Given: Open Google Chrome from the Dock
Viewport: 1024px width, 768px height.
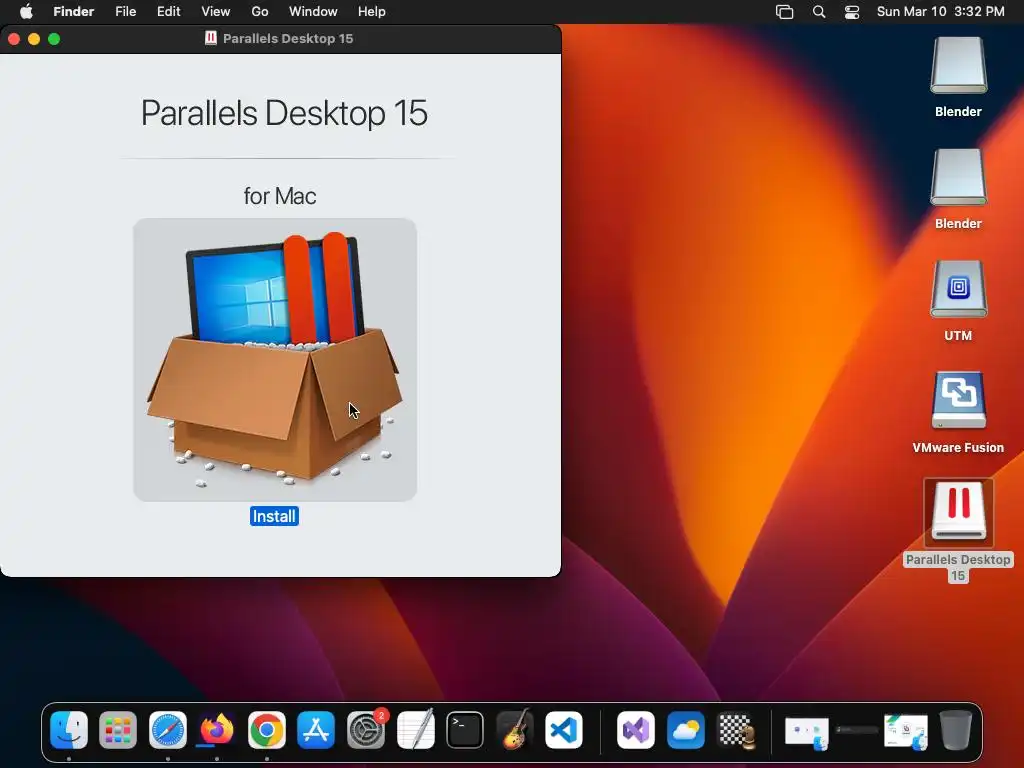Looking at the screenshot, I should [266, 729].
